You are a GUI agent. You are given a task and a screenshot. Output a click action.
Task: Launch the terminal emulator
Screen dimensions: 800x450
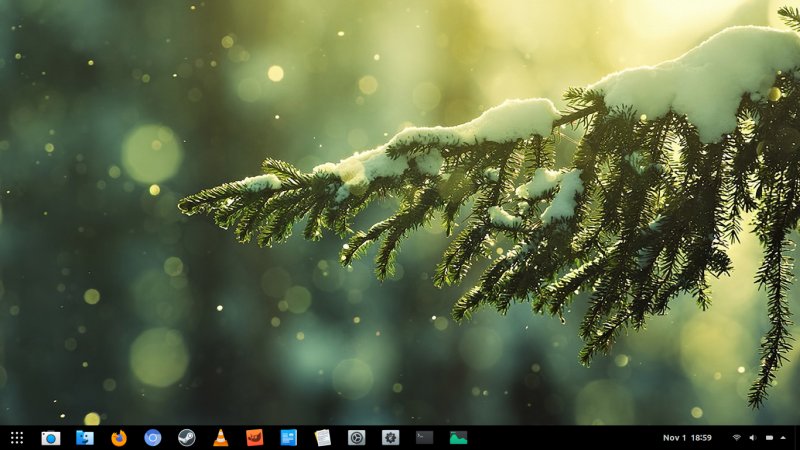pyautogui.click(x=424, y=438)
